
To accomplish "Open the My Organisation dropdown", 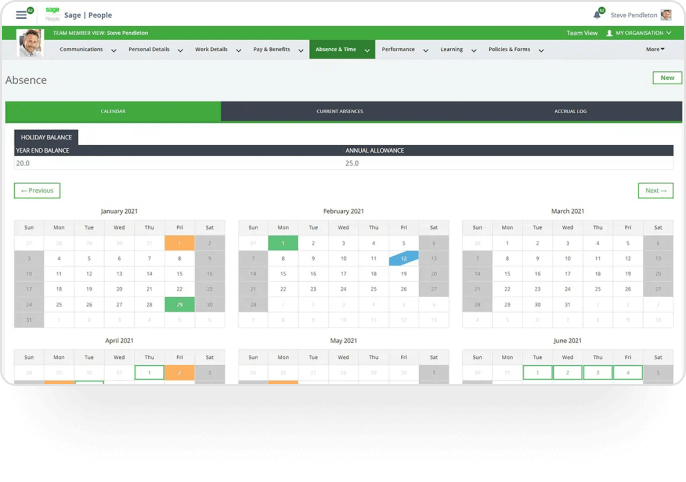I will click(639, 33).
